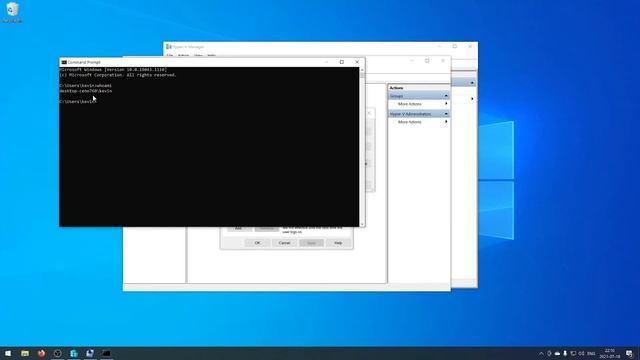
Task: Maximize the Hyper-V Manager window
Action: pos(455,47)
